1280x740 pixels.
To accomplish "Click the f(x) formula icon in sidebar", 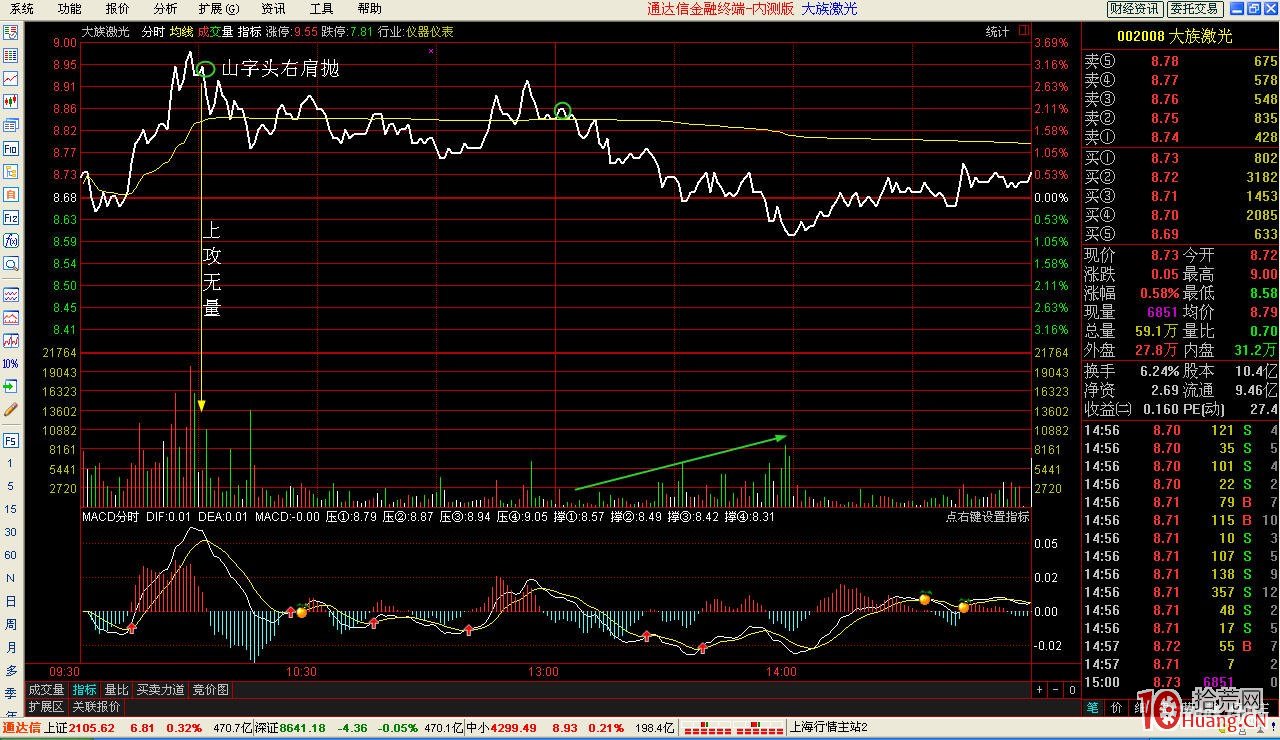I will [x=11, y=240].
